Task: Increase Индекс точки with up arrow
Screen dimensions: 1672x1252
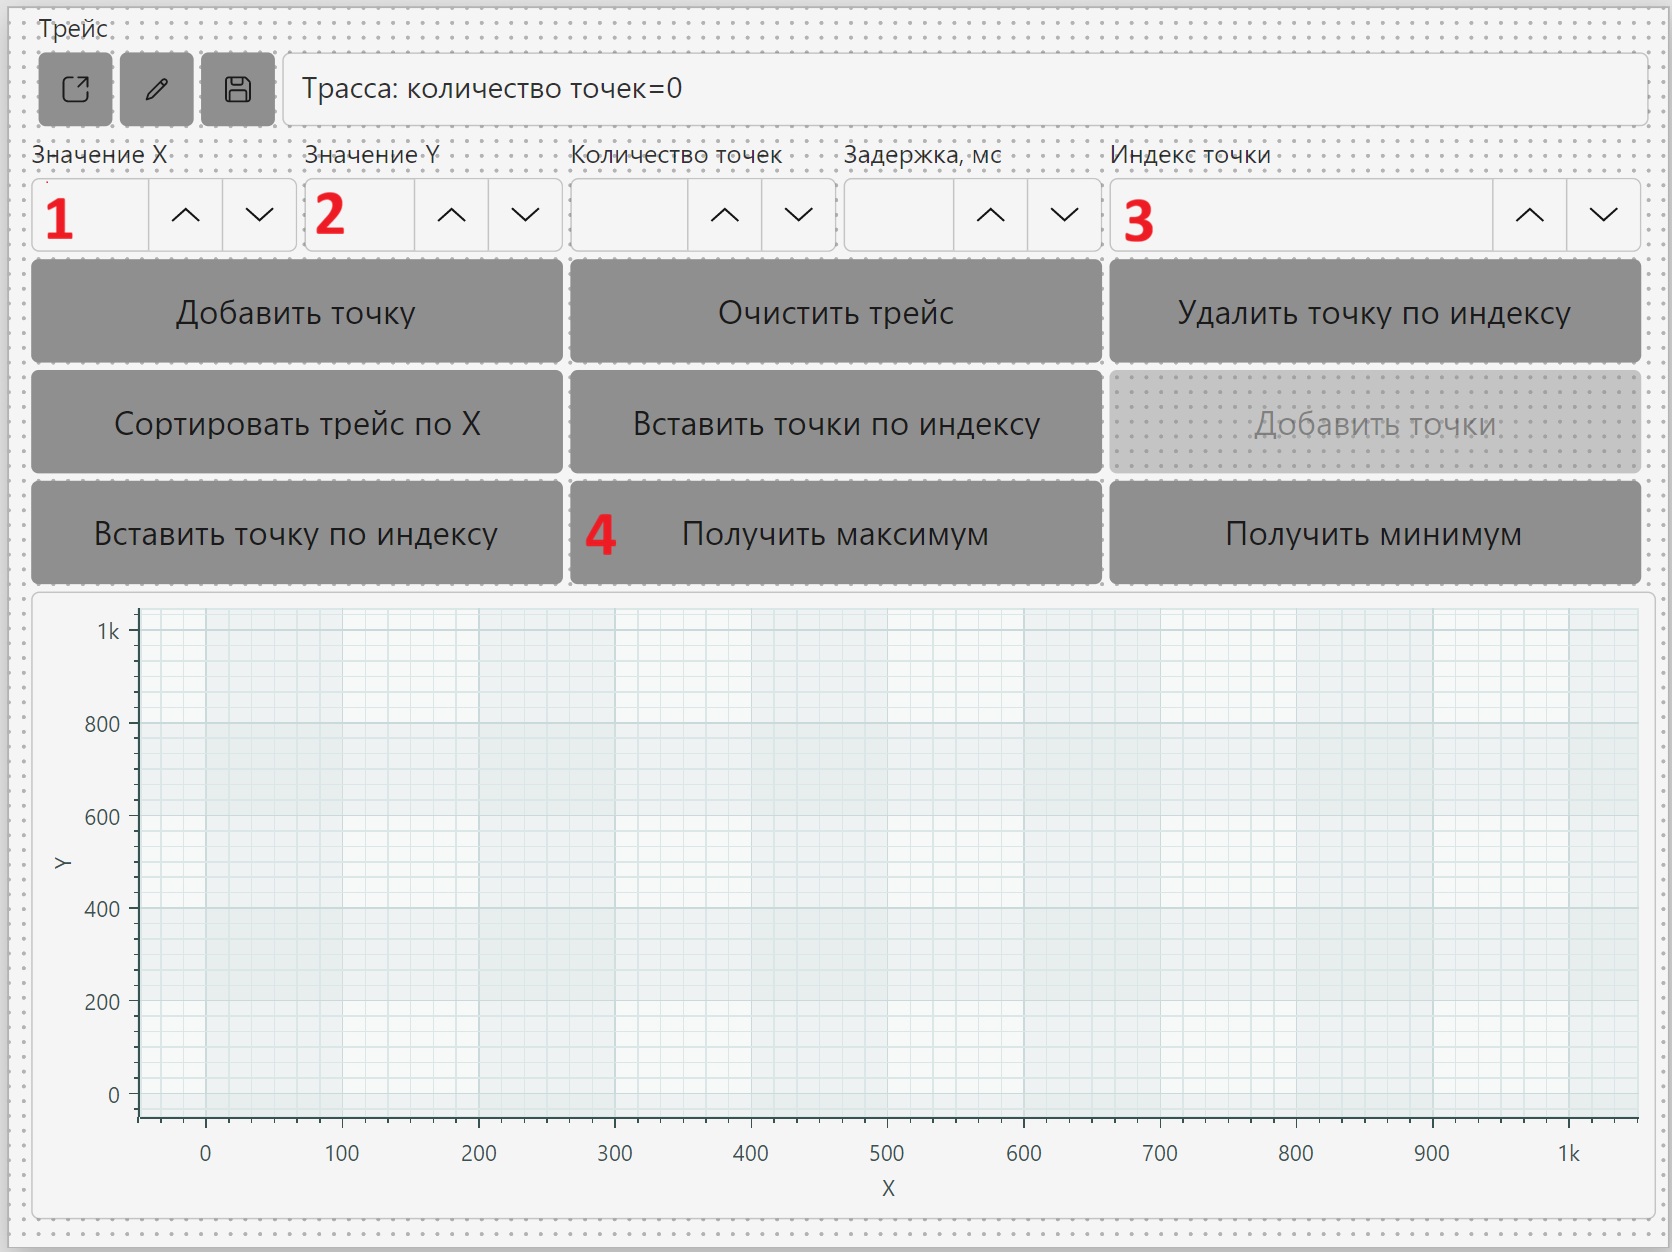Action: pos(1530,215)
